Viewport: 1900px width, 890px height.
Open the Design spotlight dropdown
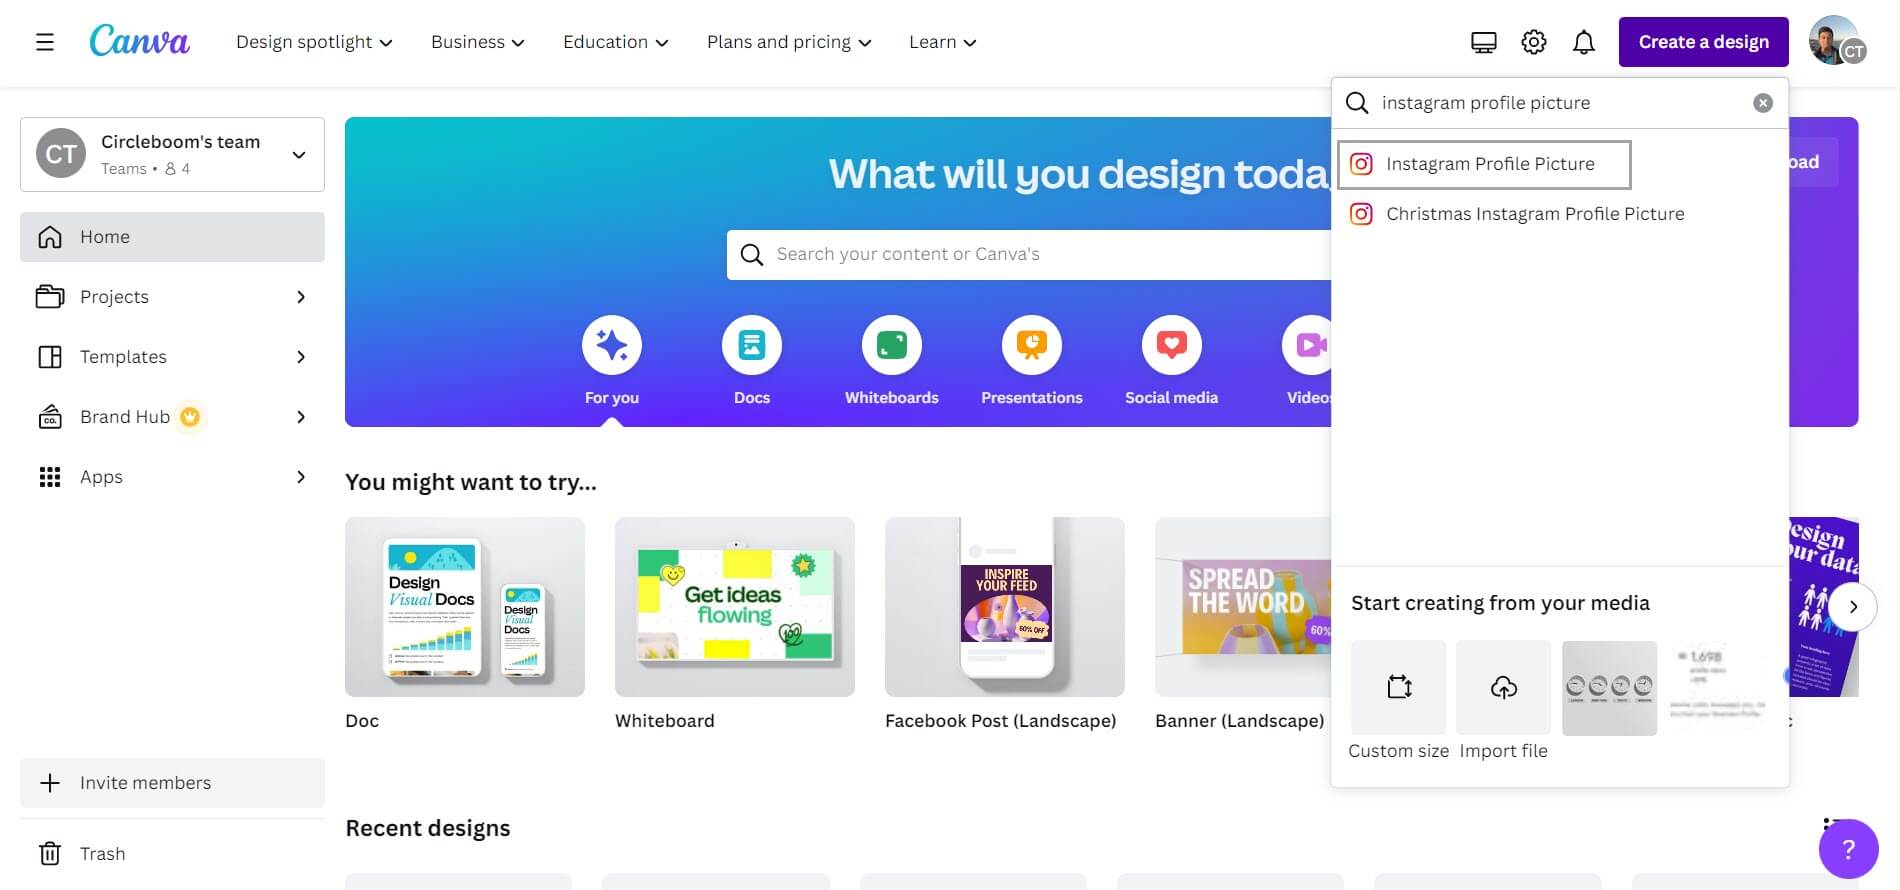click(x=314, y=42)
